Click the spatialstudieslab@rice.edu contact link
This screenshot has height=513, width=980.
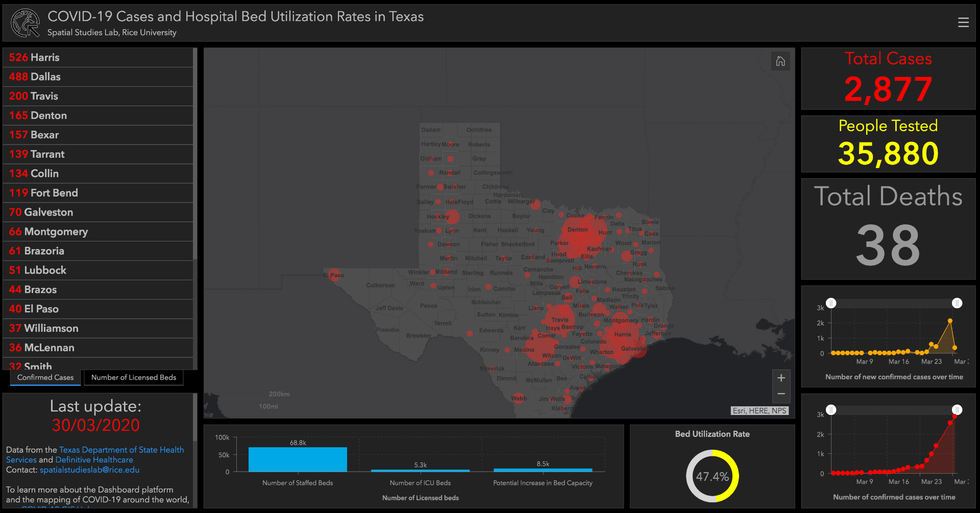pyautogui.click(x=96, y=469)
